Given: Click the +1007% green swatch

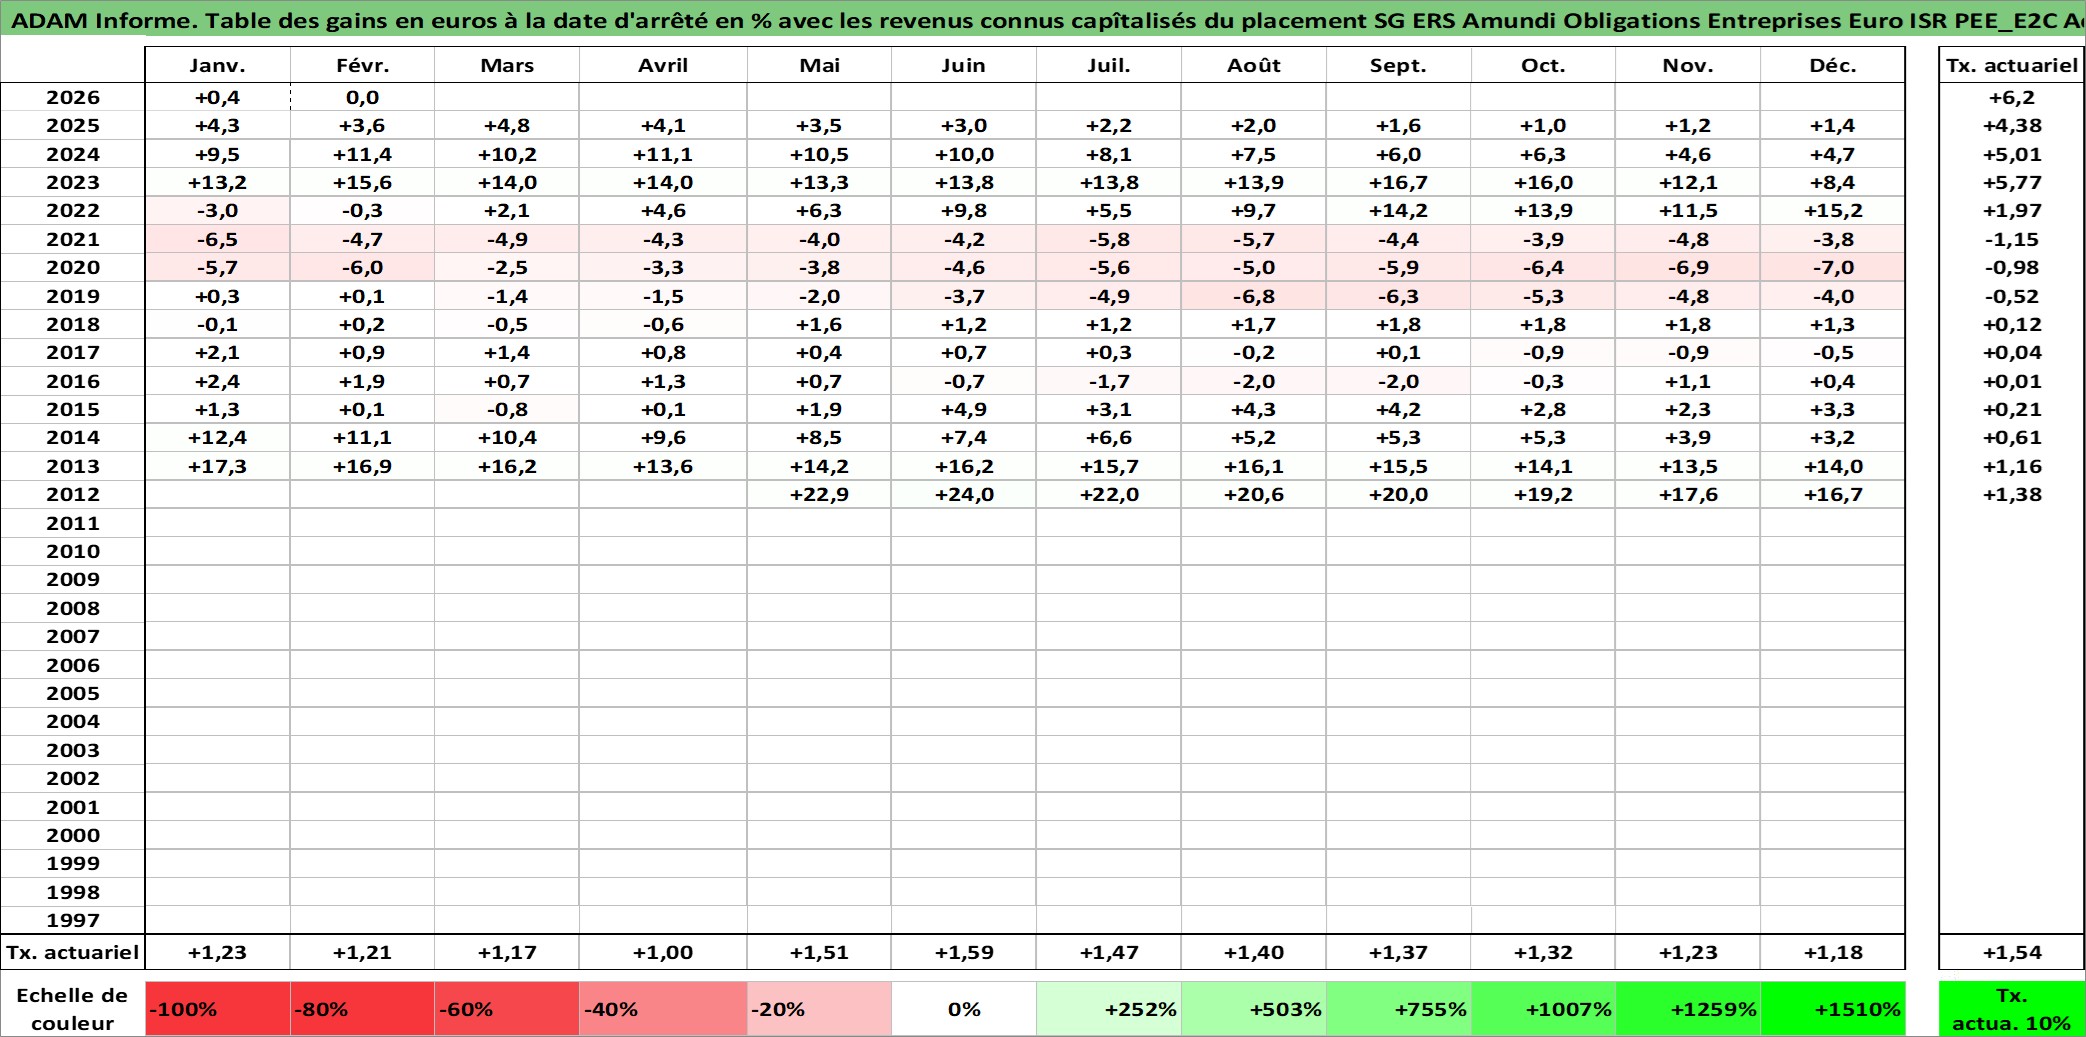Looking at the screenshot, I should (1543, 1009).
